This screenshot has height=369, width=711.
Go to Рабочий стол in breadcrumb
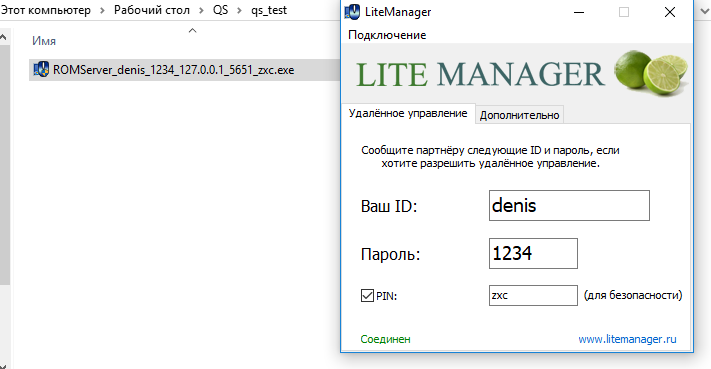coord(151,10)
